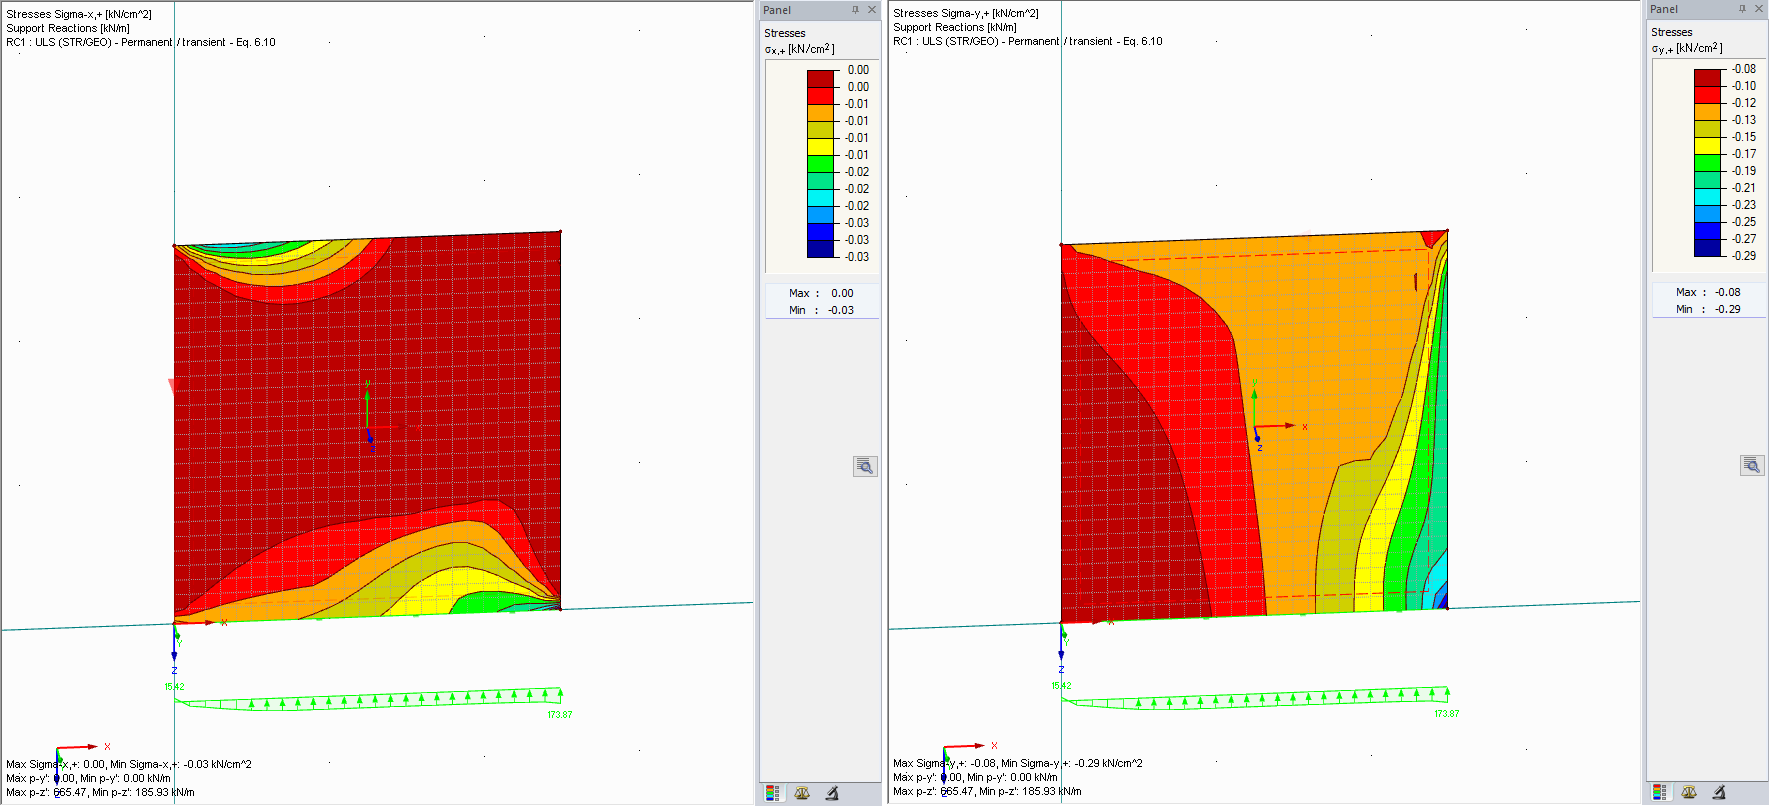Close the right Sigma-y Panel
Viewport: 1769px width, 806px height.
1759,9
